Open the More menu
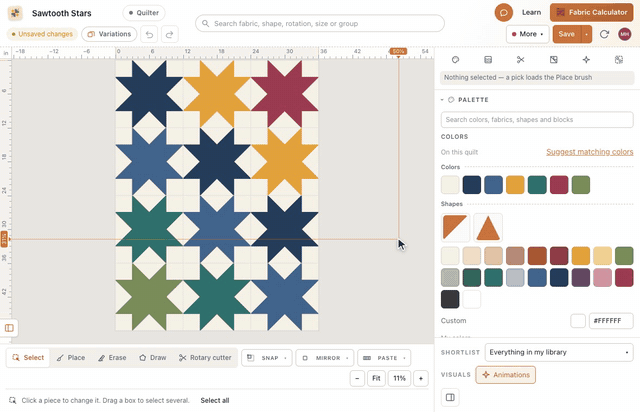Viewport: 640px width, 412px height. click(528, 34)
